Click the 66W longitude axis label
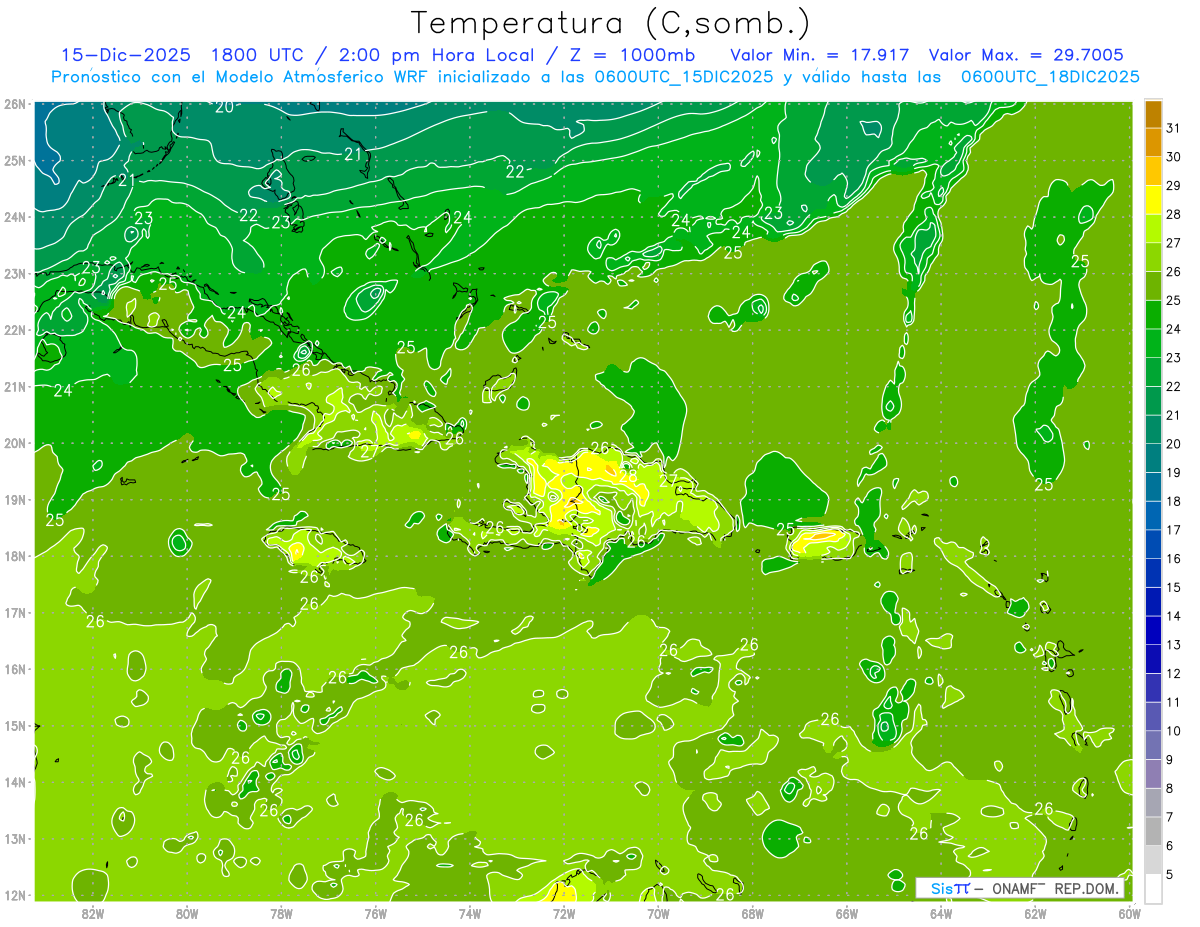 point(847,912)
